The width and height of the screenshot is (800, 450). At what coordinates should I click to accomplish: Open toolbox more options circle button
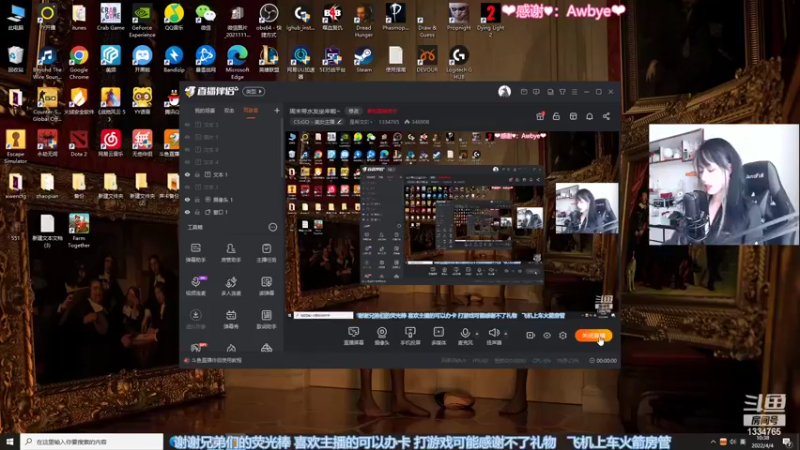272,227
